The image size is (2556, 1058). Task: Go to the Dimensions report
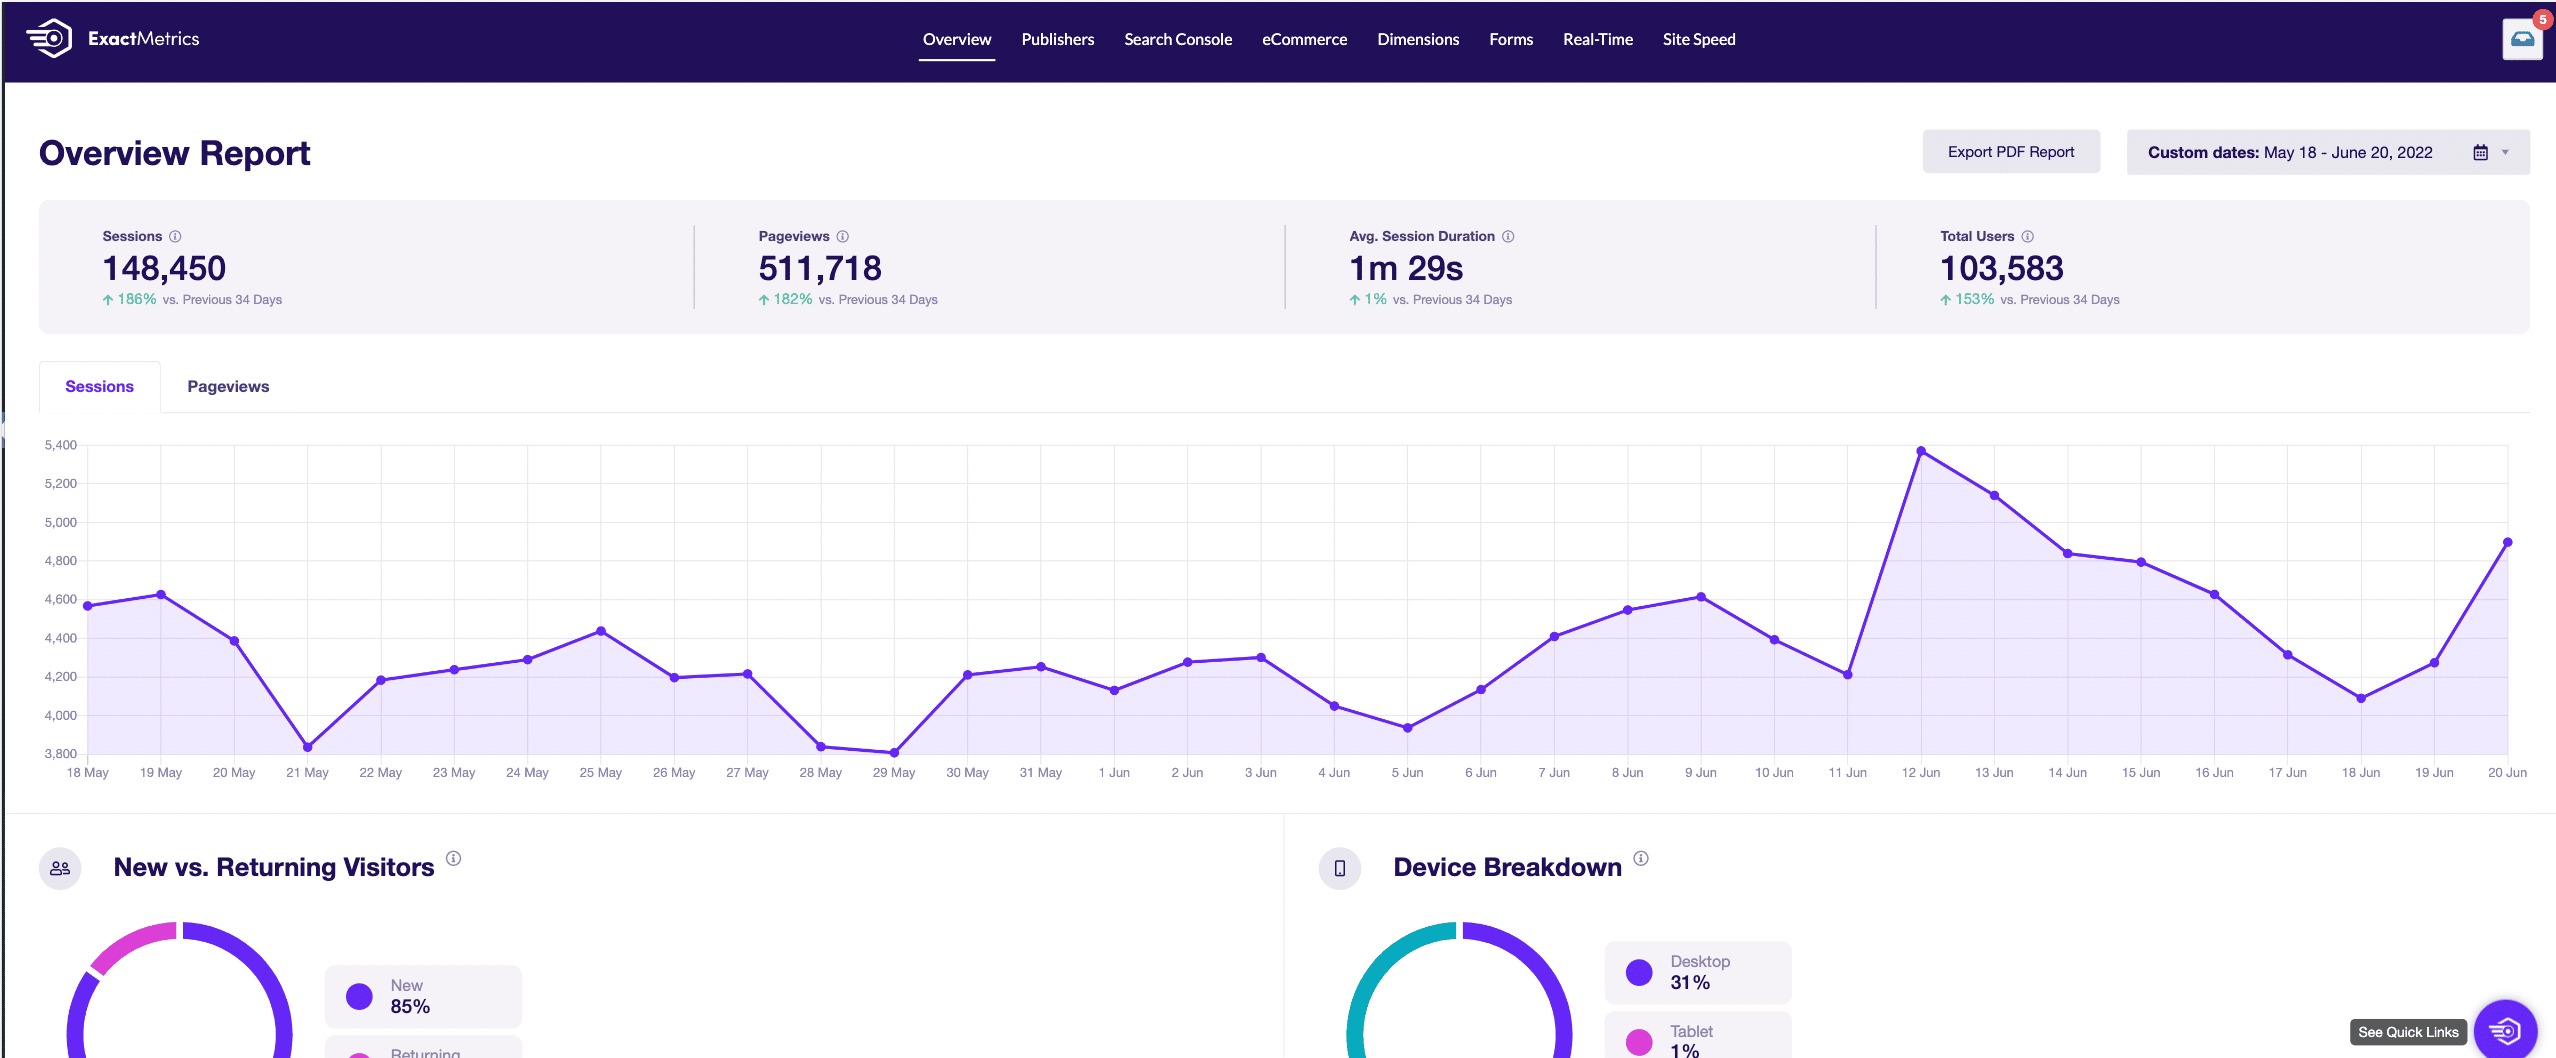click(1418, 39)
